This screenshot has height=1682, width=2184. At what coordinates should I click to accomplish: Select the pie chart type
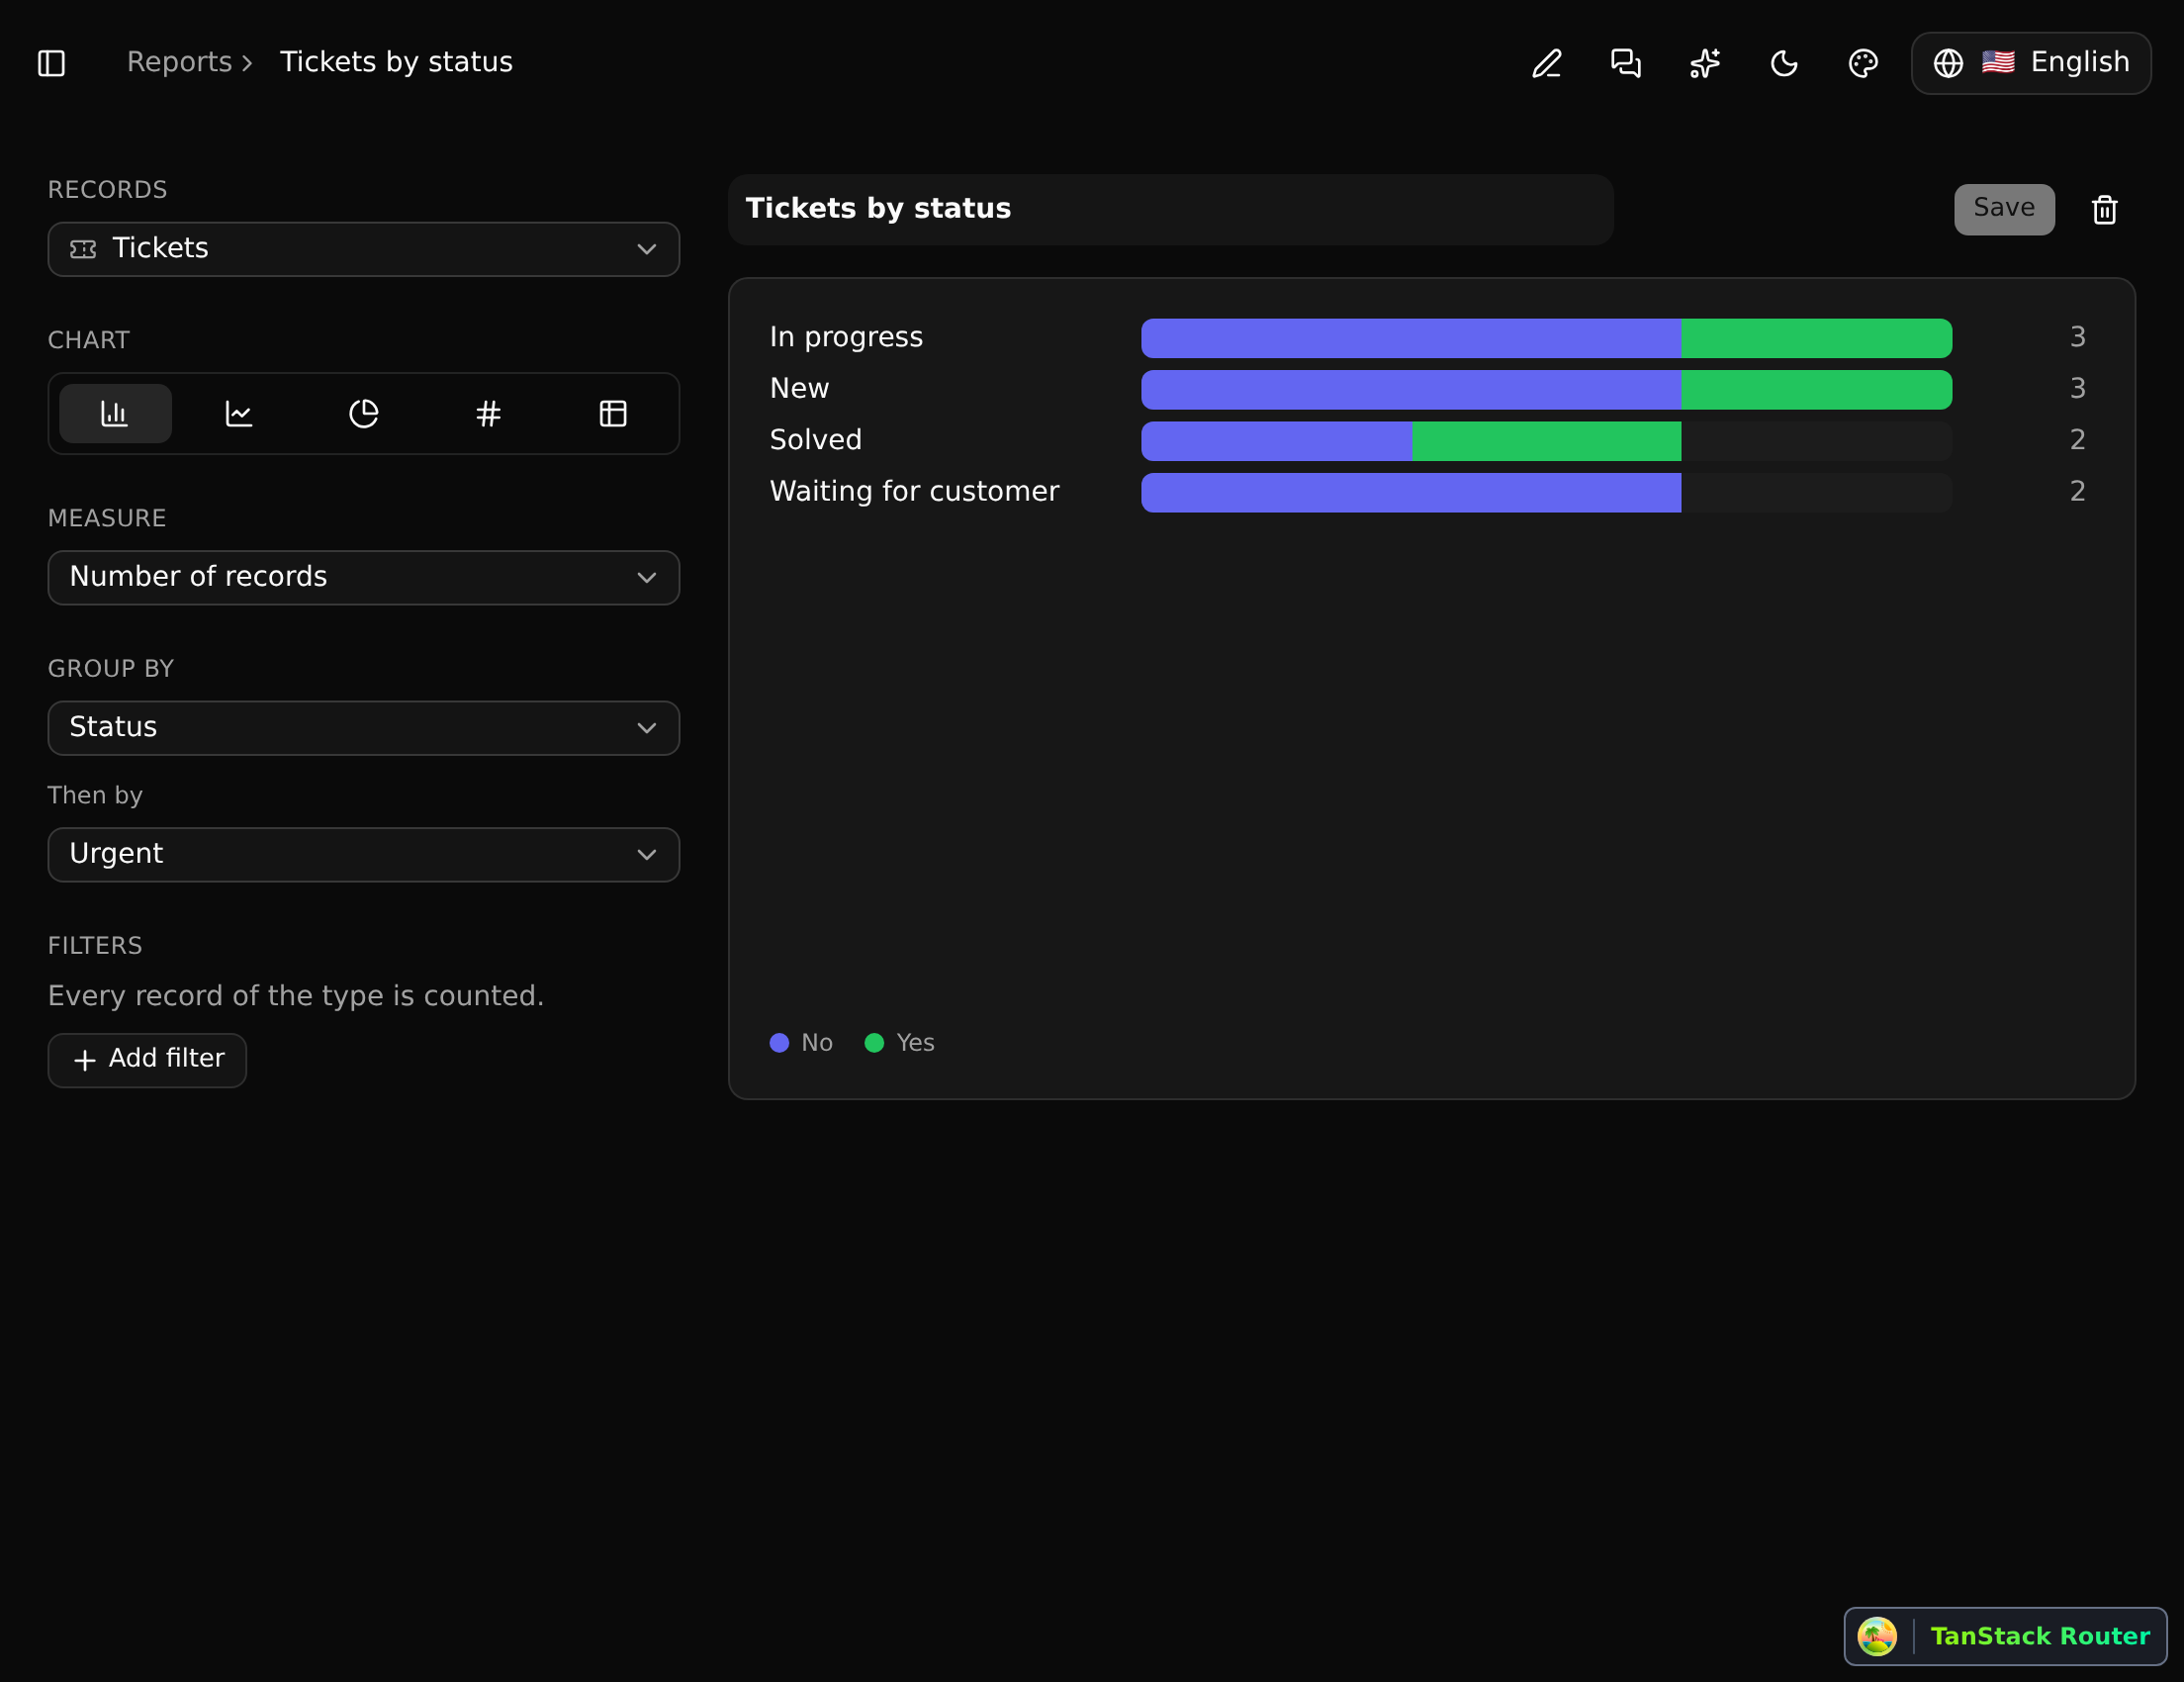pos(364,414)
